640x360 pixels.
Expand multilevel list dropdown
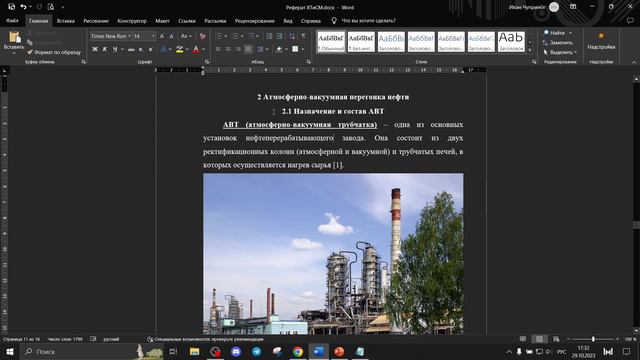pos(258,36)
